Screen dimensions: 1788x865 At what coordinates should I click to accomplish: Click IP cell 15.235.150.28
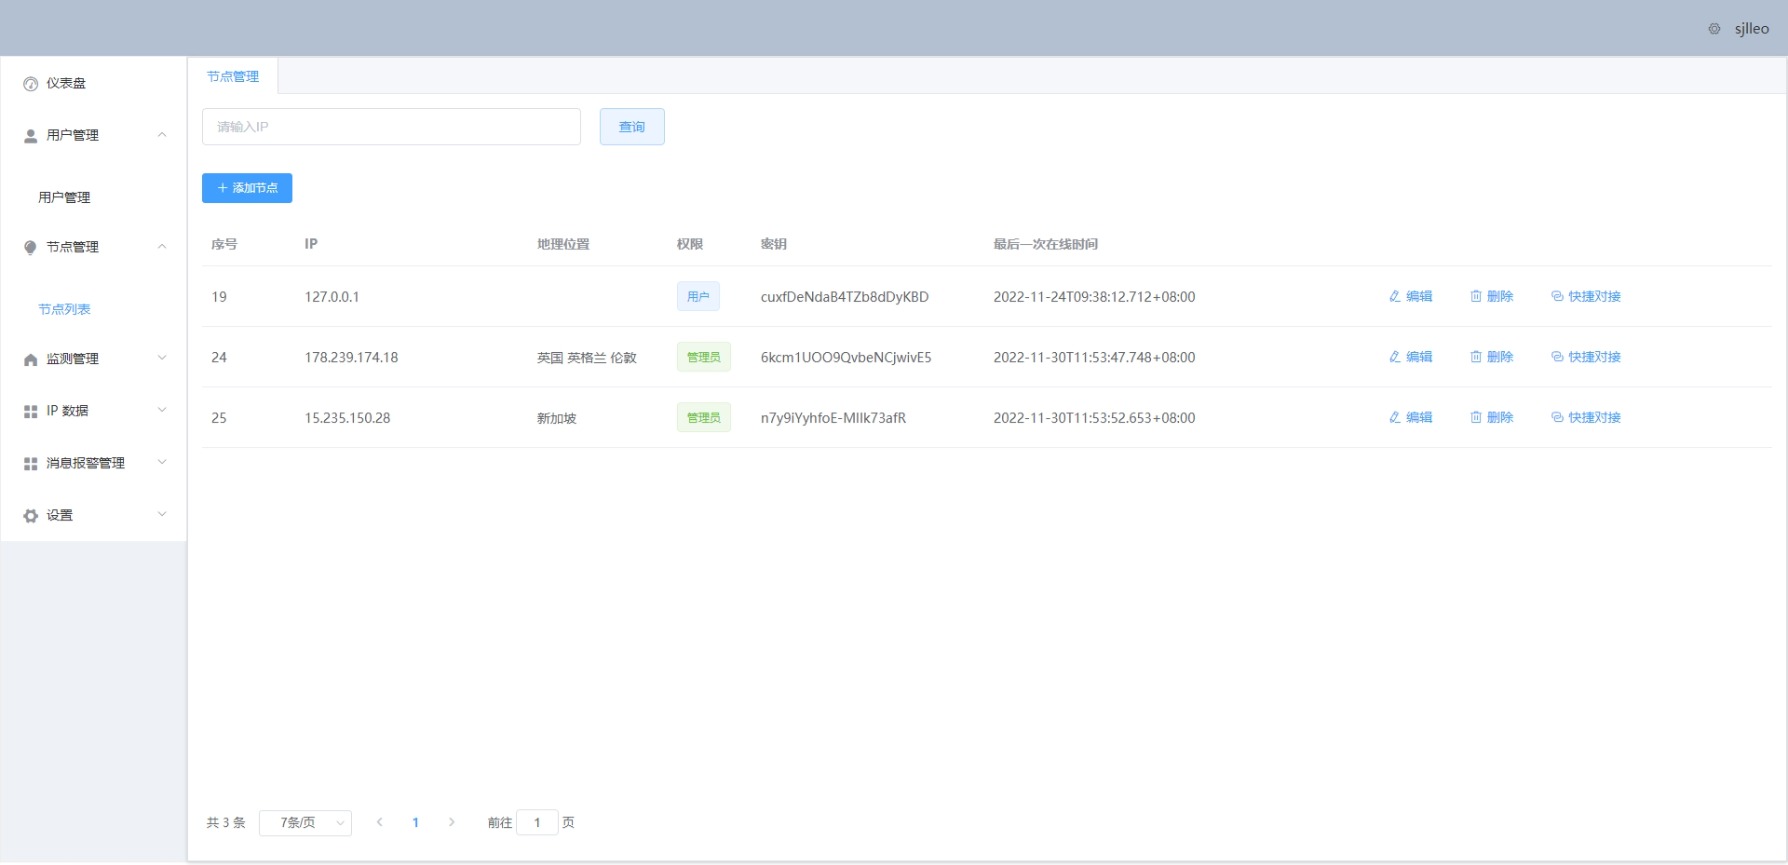[x=347, y=418]
